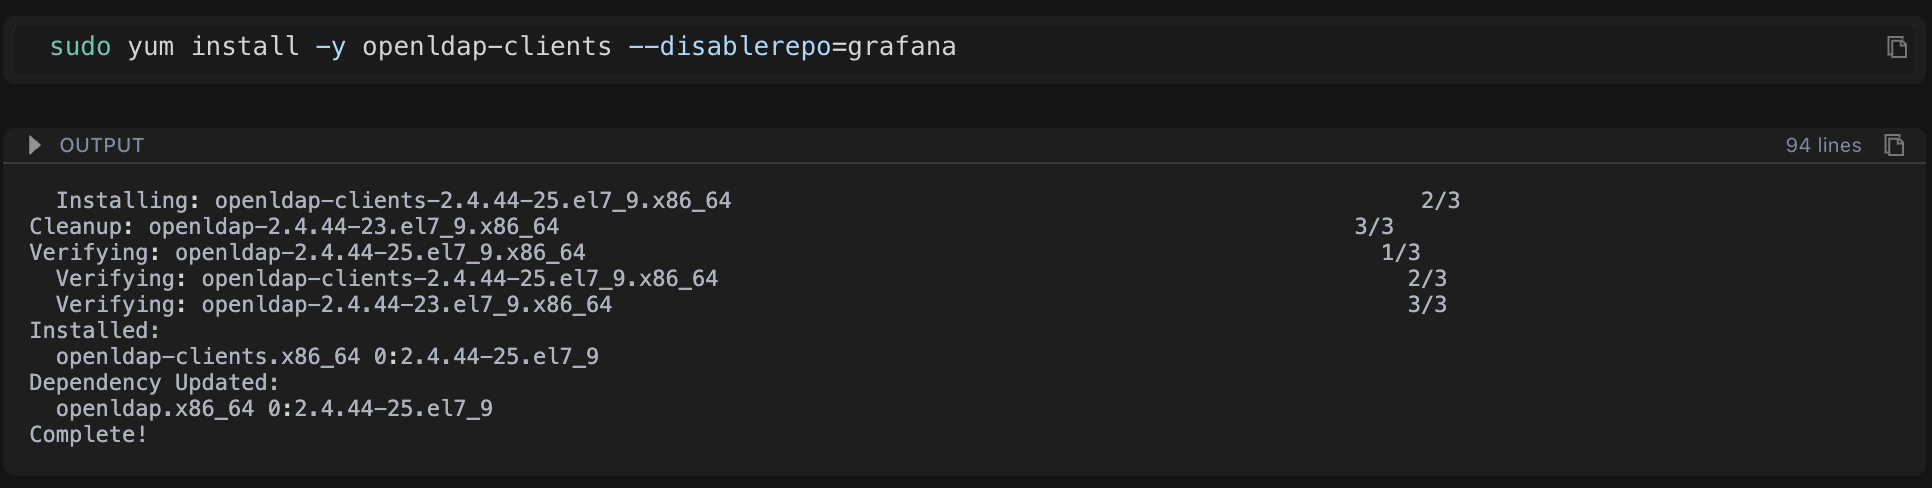Click the -y flag in the command
Screen dimensions: 1932x488
point(330,47)
